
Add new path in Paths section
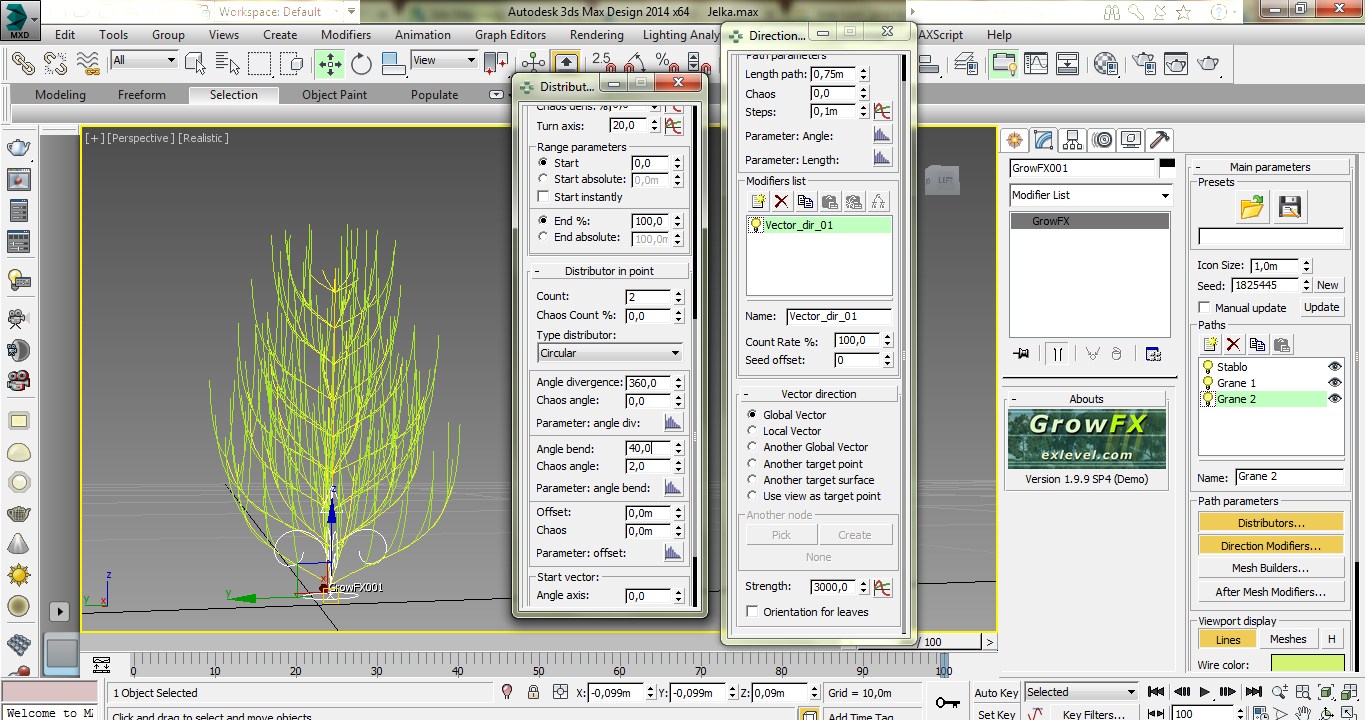[x=1210, y=344]
